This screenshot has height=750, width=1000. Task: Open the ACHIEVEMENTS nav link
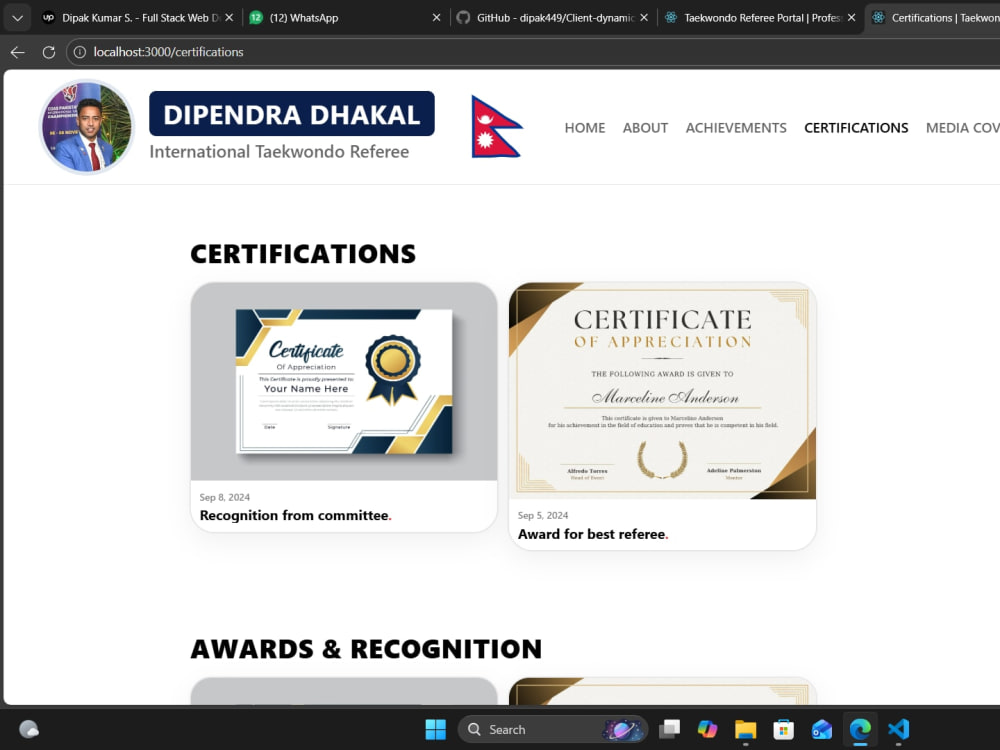click(x=736, y=128)
